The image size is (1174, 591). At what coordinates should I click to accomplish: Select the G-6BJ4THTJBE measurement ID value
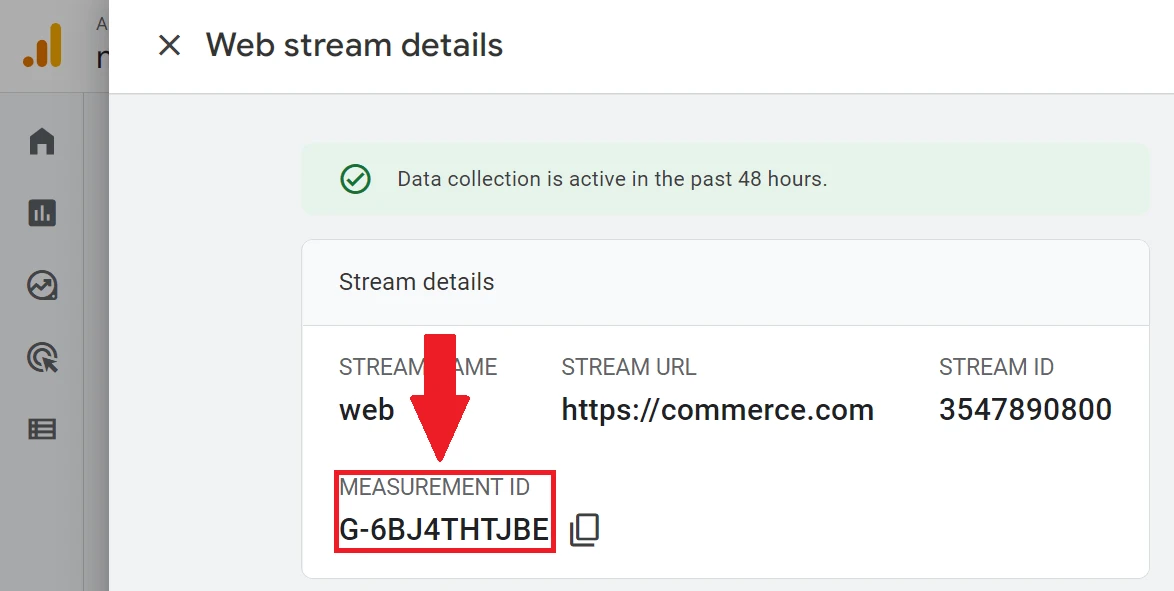[x=444, y=530]
